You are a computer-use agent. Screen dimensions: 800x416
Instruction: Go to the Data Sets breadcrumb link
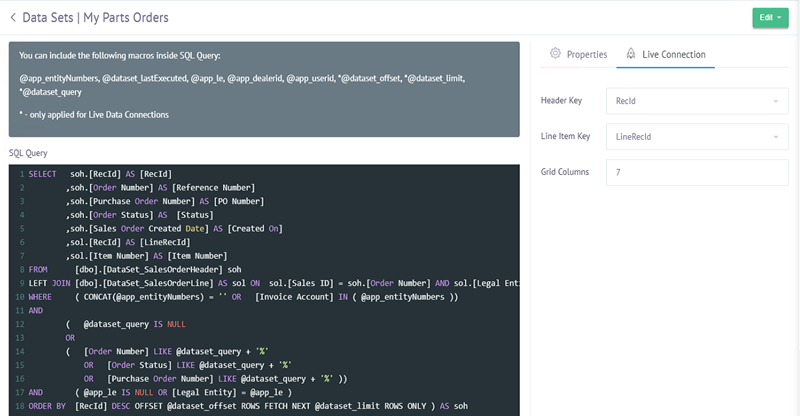click(x=53, y=17)
